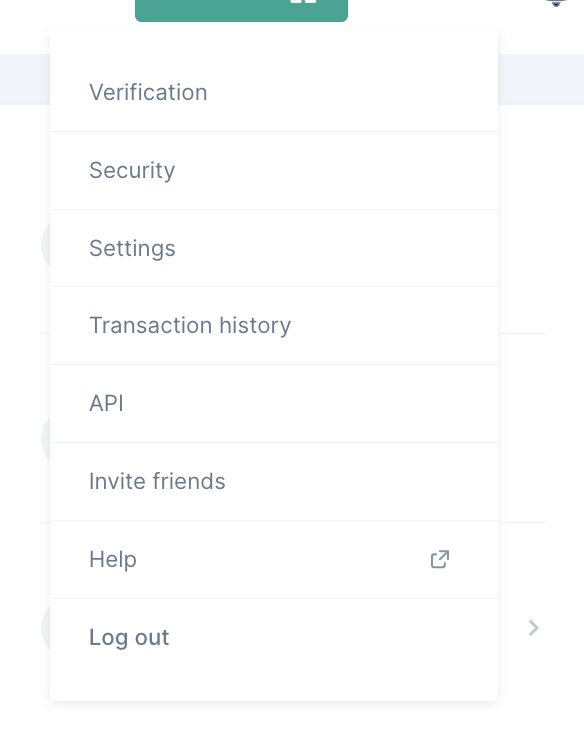This screenshot has height=734, width=584.
Task: Open the Verification menu entry
Action: (274, 92)
